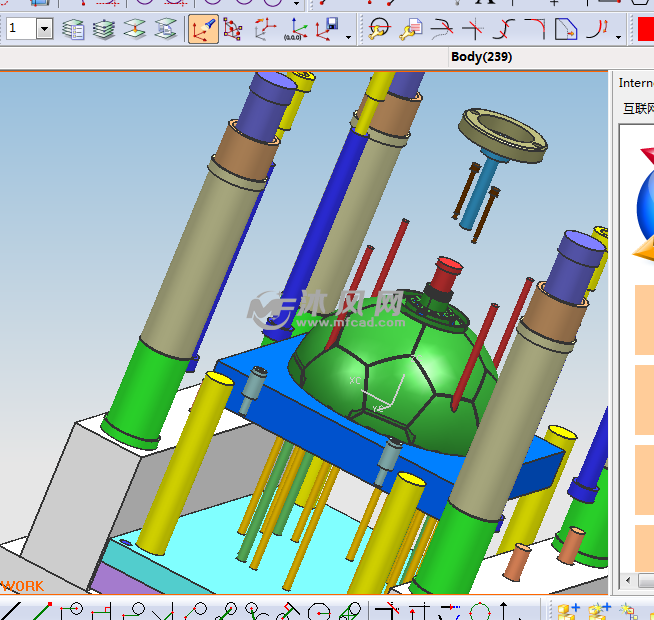Select the WCS Orient (0,0,0) icon
654x620 pixels.
coord(295,29)
